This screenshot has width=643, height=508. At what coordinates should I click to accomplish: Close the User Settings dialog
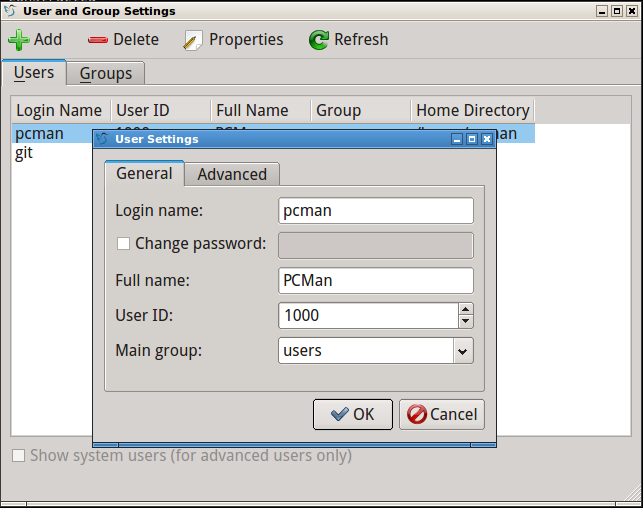point(487,139)
